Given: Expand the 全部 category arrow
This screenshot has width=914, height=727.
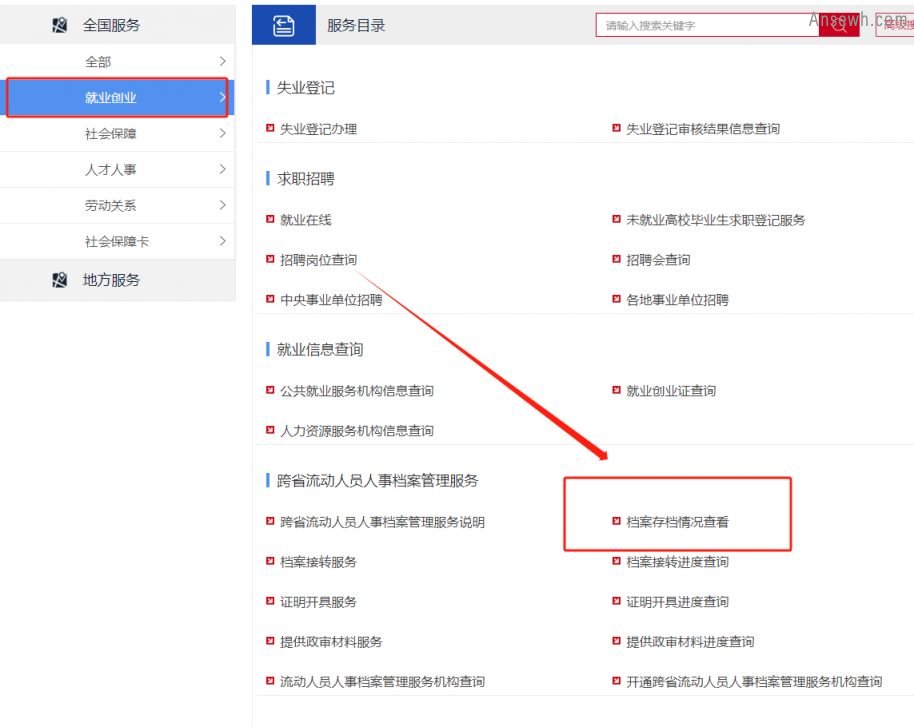Looking at the screenshot, I should pyautogui.click(x=222, y=62).
